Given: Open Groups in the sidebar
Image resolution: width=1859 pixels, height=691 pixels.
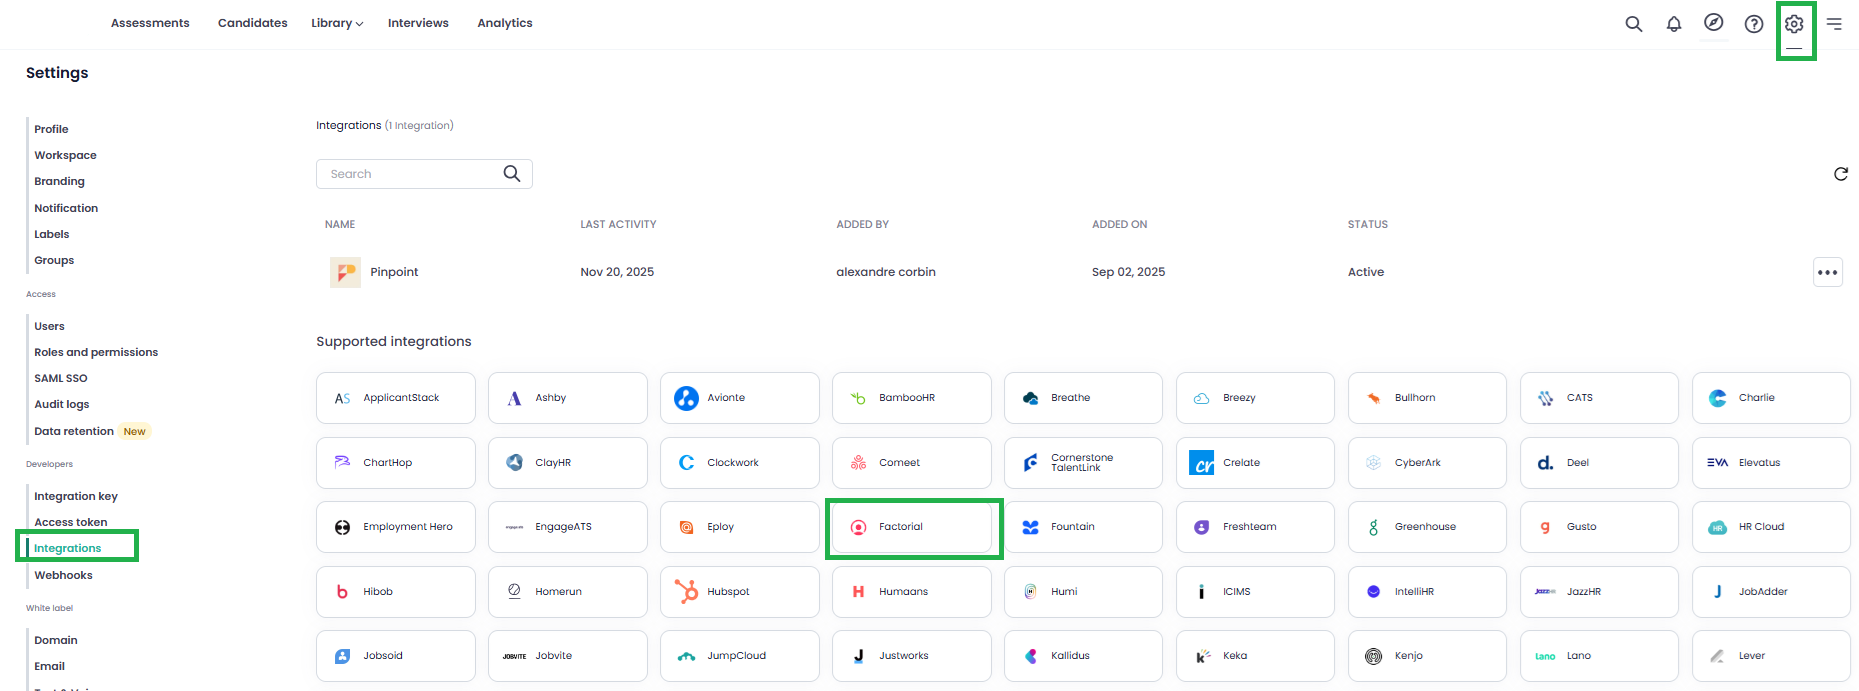Looking at the screenshot, I should (x=54, y=260).
